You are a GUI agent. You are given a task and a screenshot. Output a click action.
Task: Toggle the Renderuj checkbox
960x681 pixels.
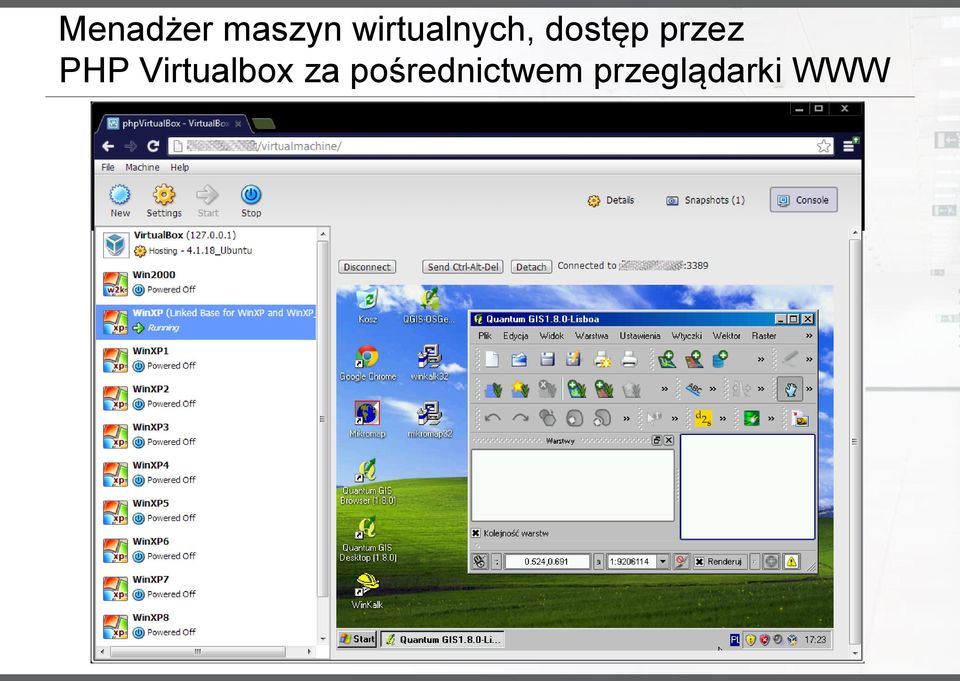point(699,562)
